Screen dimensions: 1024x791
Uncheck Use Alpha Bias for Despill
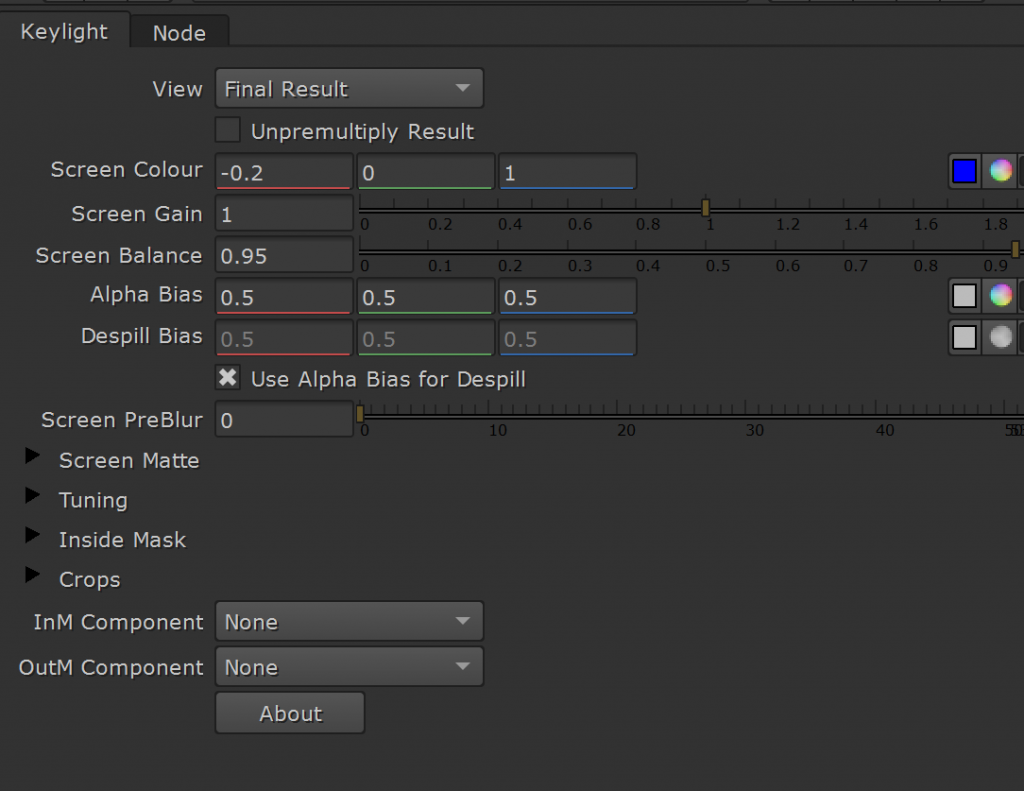[227, 378]
